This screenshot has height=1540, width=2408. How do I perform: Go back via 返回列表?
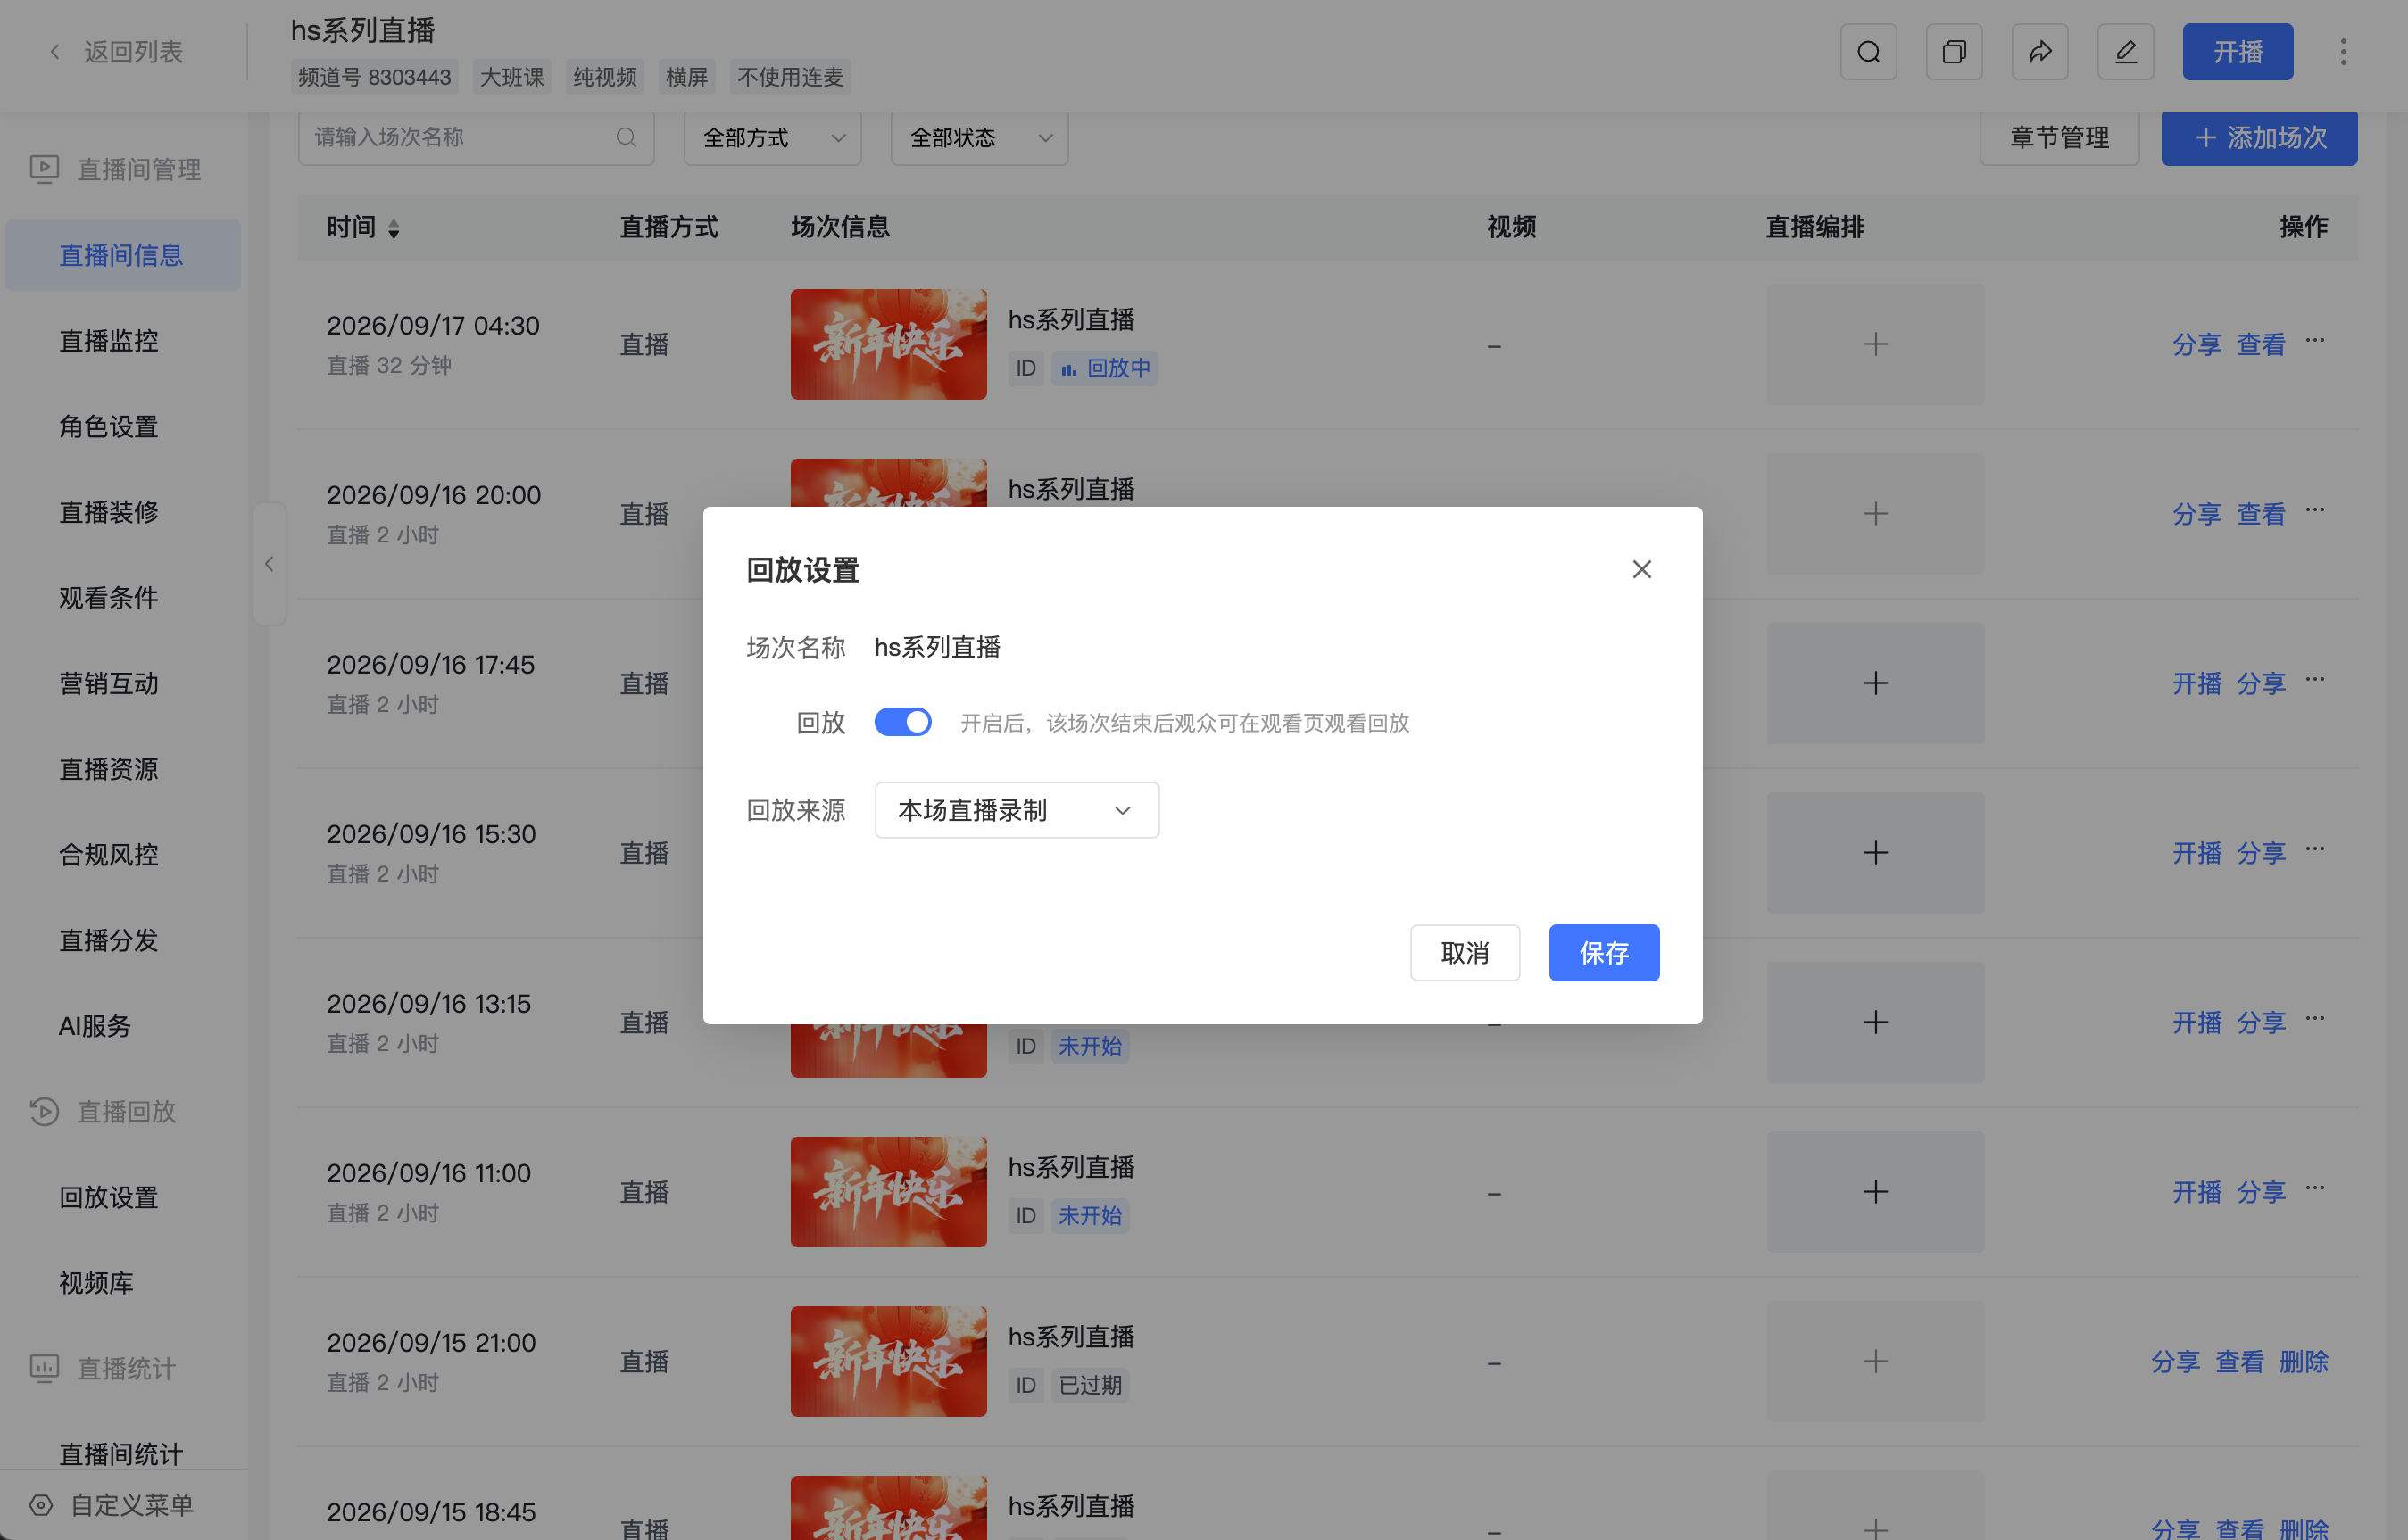(x=117, y=52)
